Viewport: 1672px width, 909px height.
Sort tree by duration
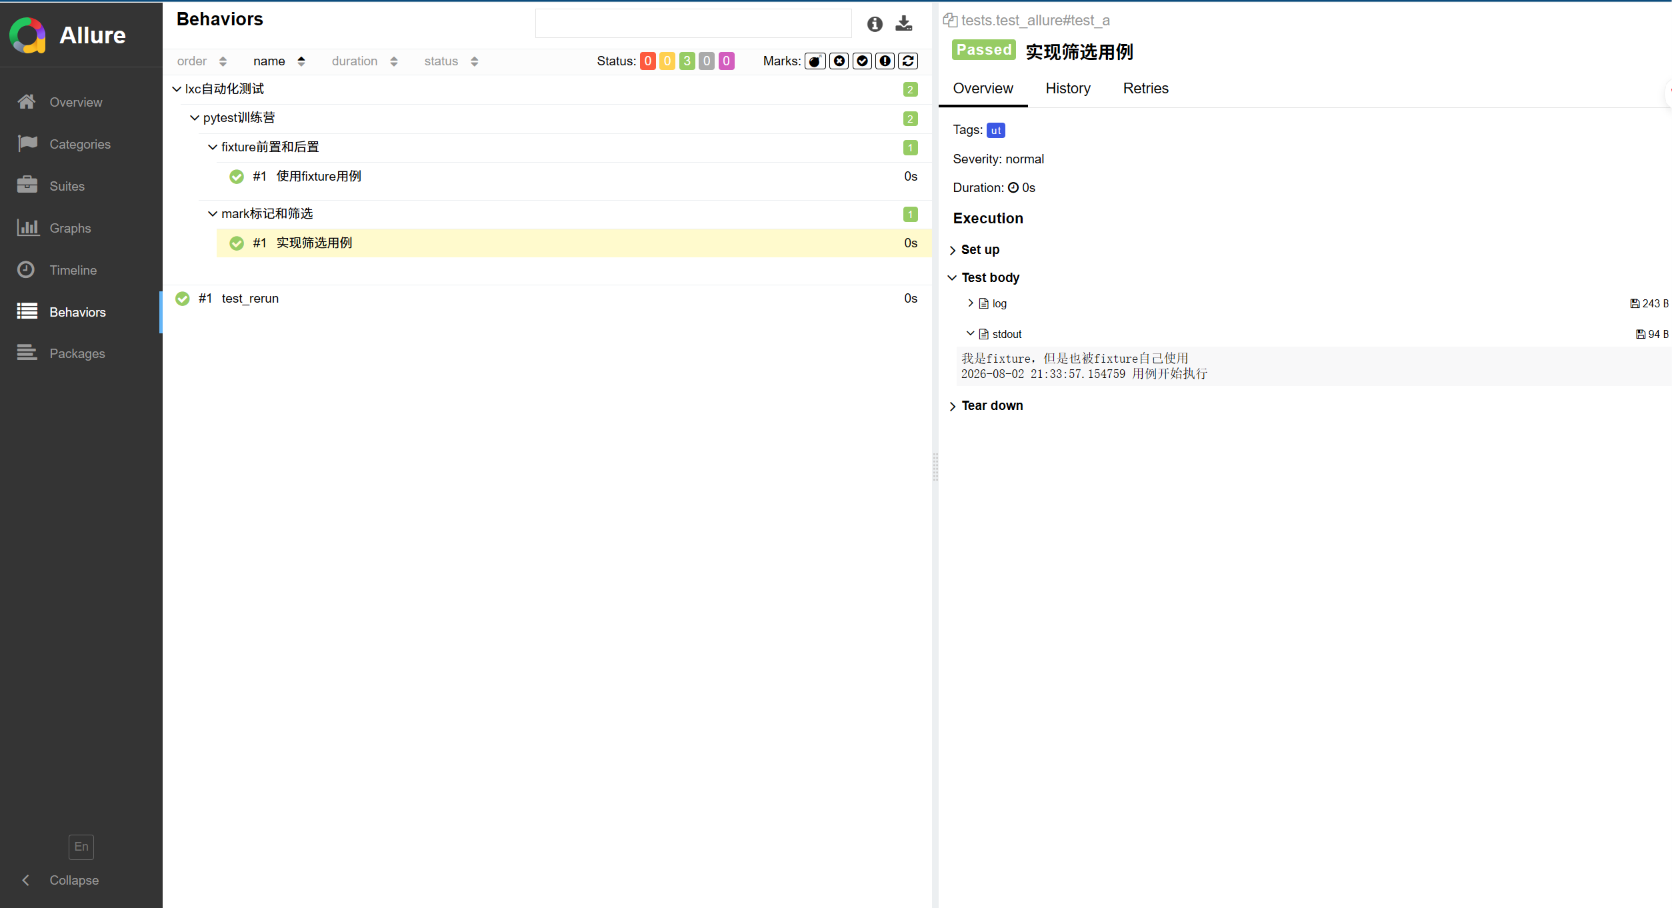tap(365, 61)
